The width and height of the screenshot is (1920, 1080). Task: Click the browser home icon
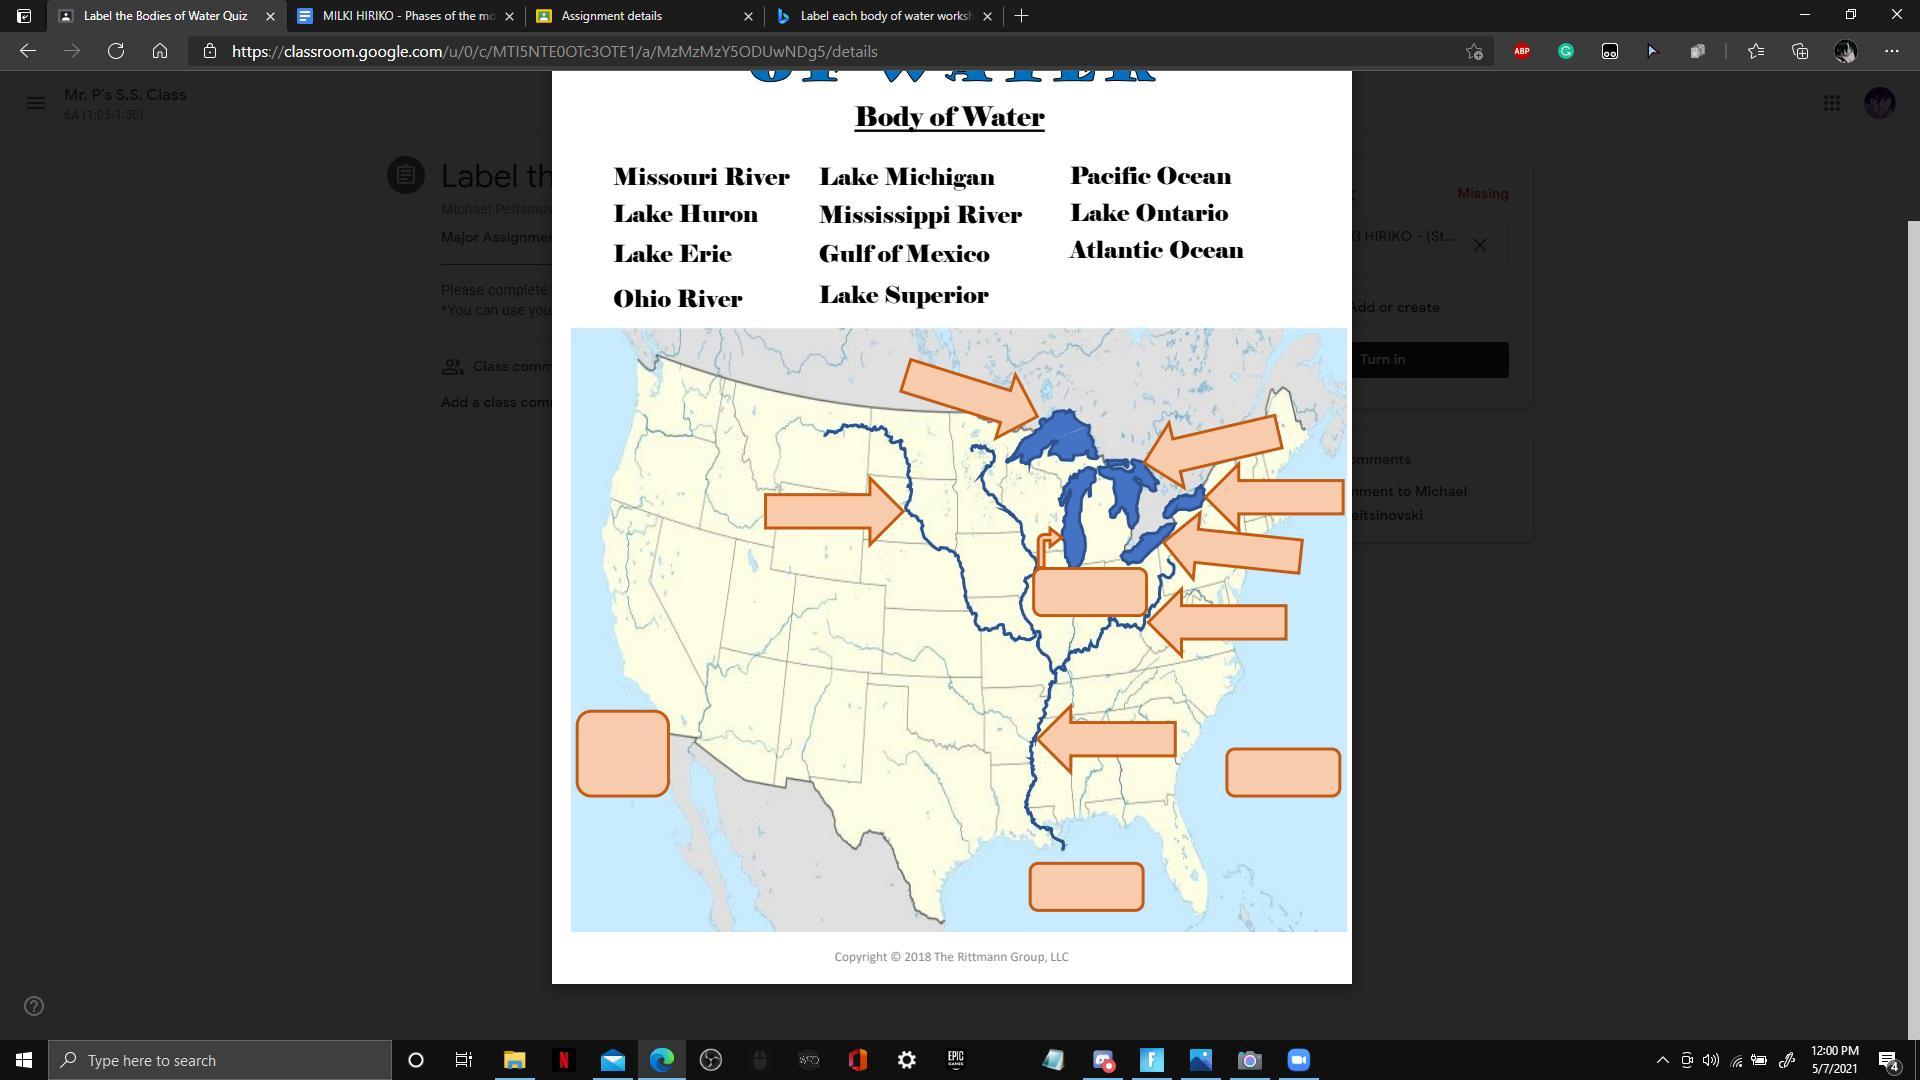tap(160, 51)
